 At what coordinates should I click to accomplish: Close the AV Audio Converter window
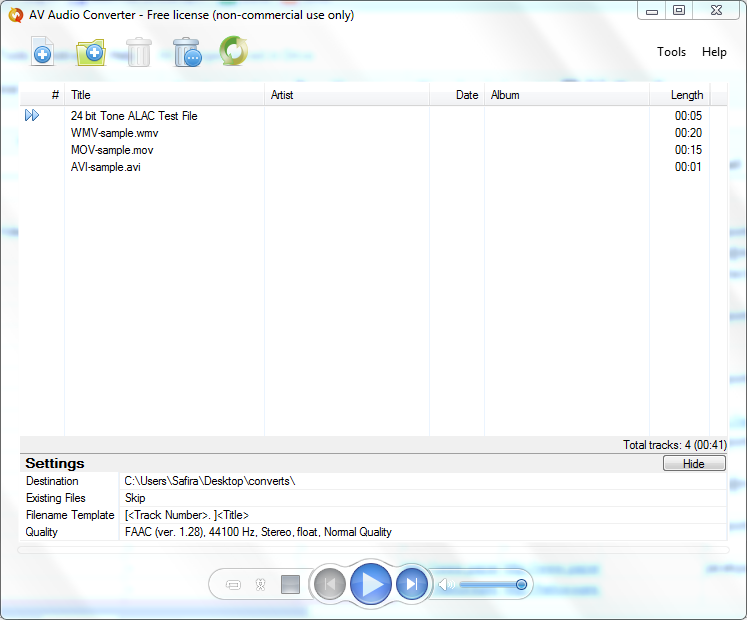click(717, 10)
